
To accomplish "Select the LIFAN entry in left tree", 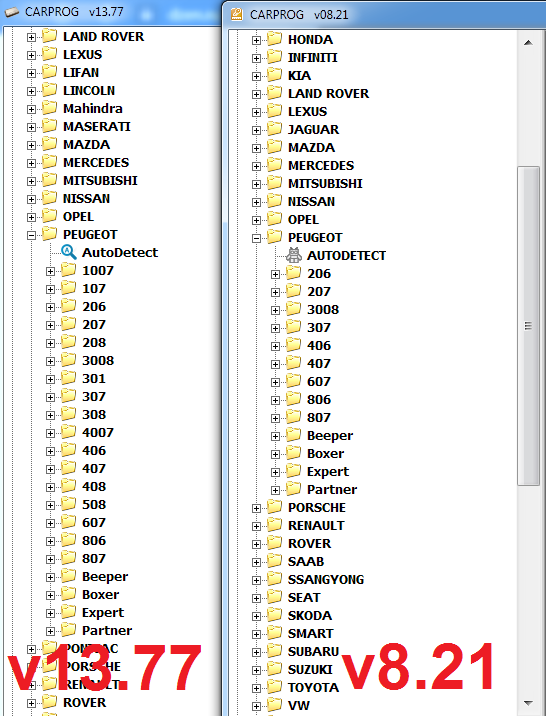I will [x=81, y=72].
